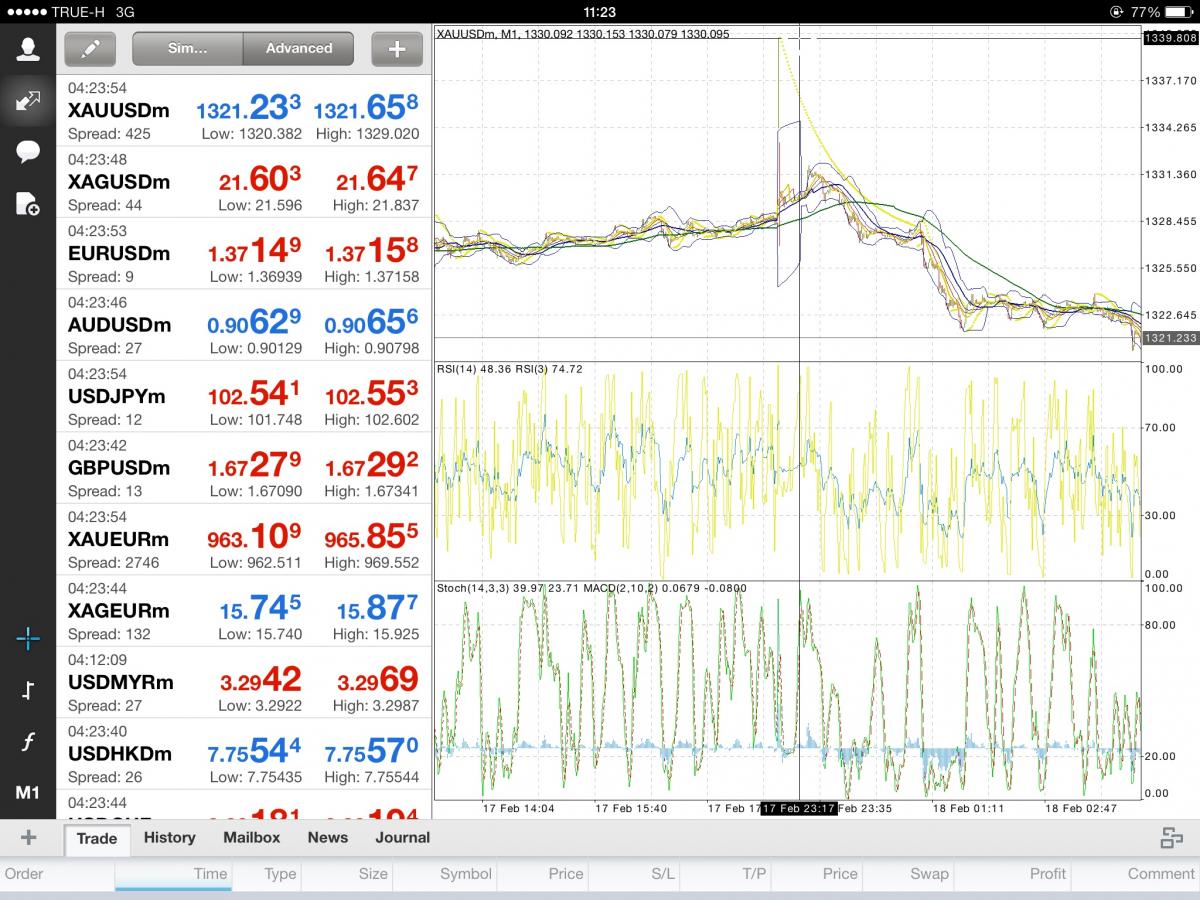1200x900 pixels.
Task: Open indicators with the f icon
Action: tap(28, 742)
